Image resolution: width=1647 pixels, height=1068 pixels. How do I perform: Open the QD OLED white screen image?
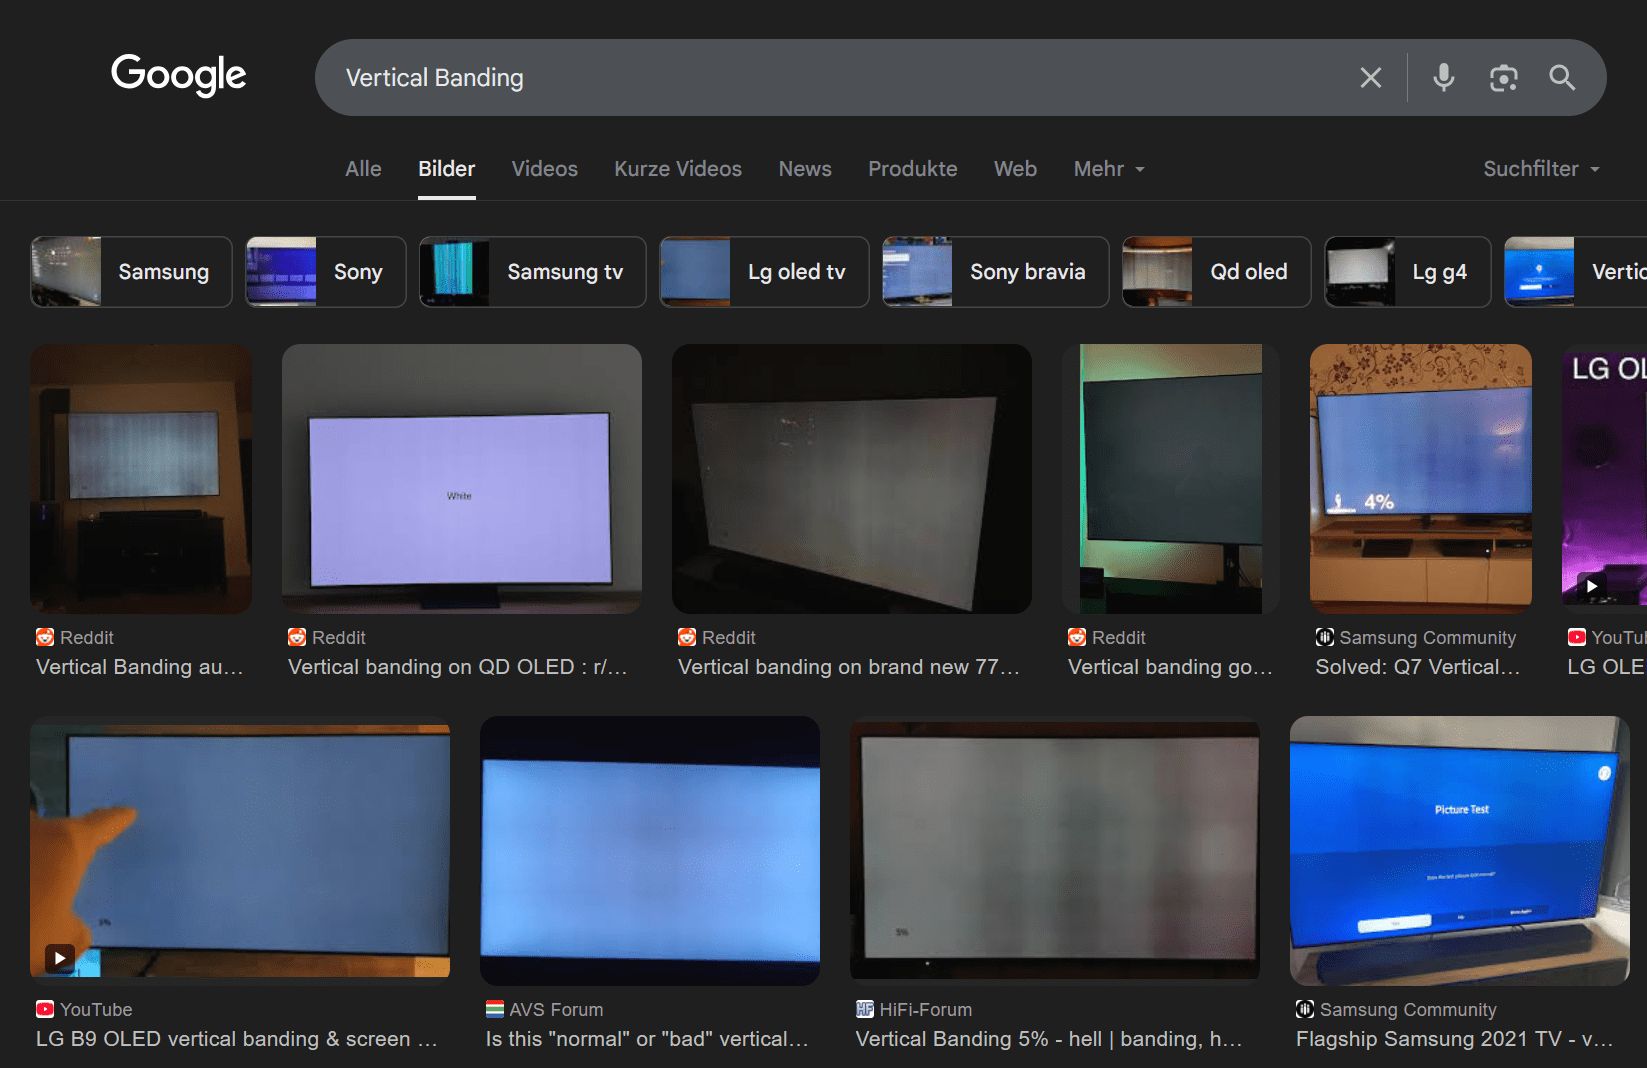pos(462,479)
